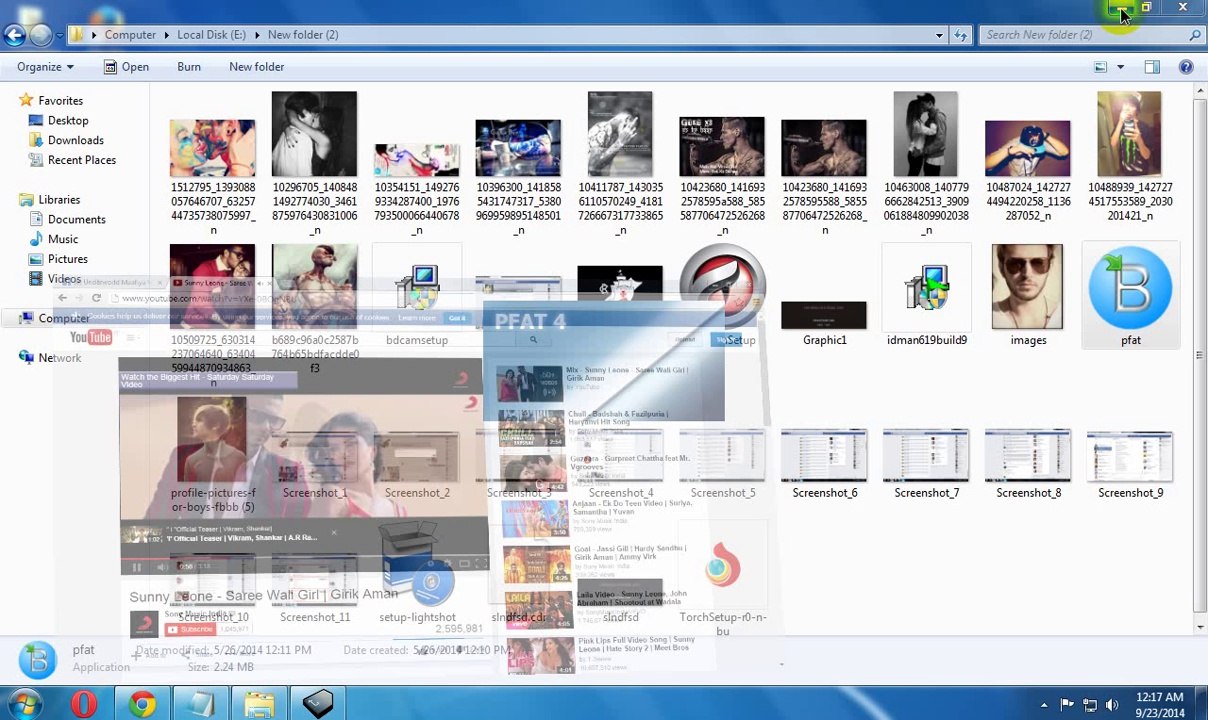
Task: Refresh the New folder (2) view
Action: coord(961,35)
